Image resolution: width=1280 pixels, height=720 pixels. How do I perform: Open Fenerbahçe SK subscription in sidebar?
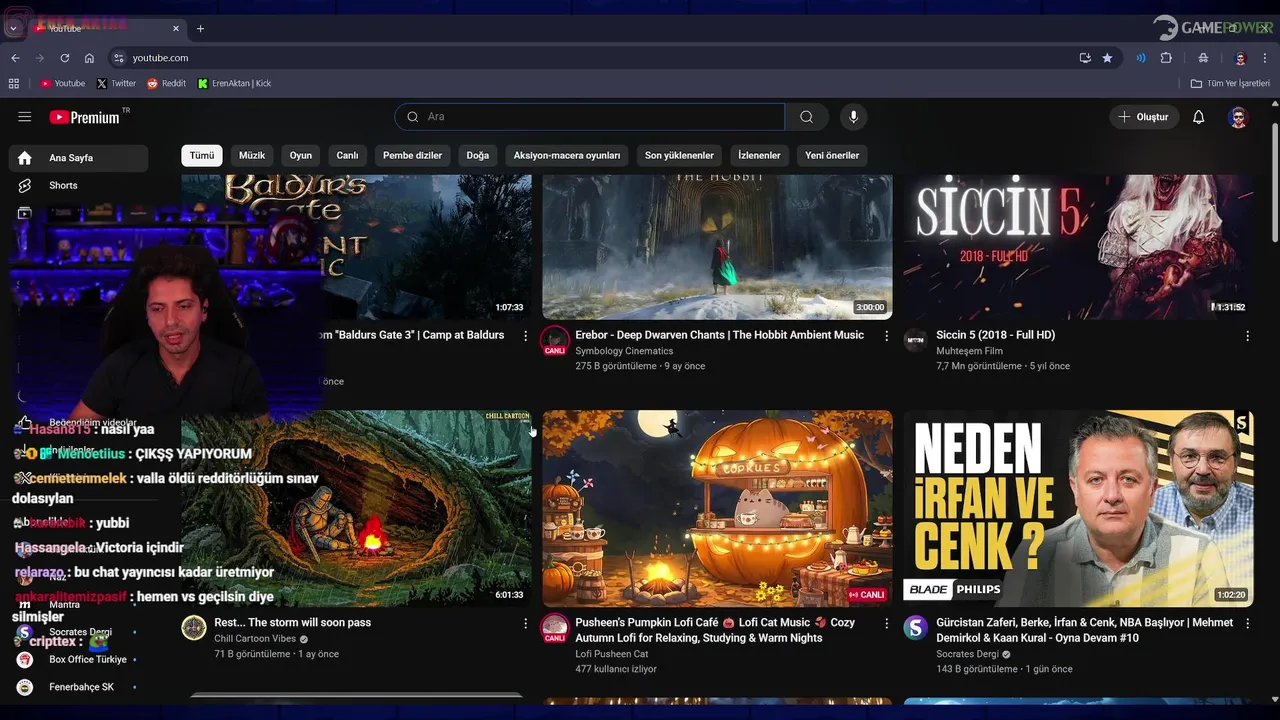78,687
